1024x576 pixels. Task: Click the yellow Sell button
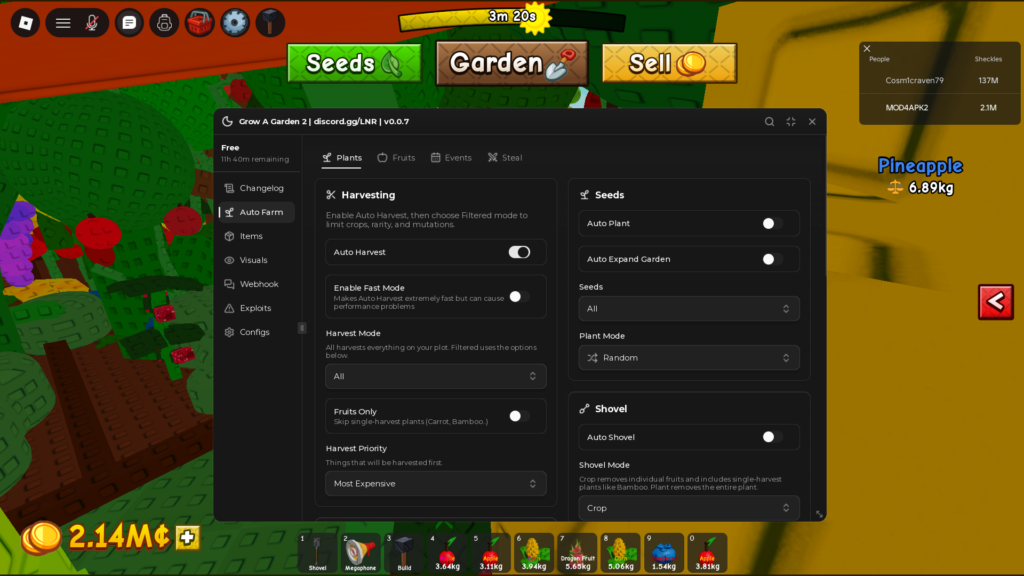669,63
